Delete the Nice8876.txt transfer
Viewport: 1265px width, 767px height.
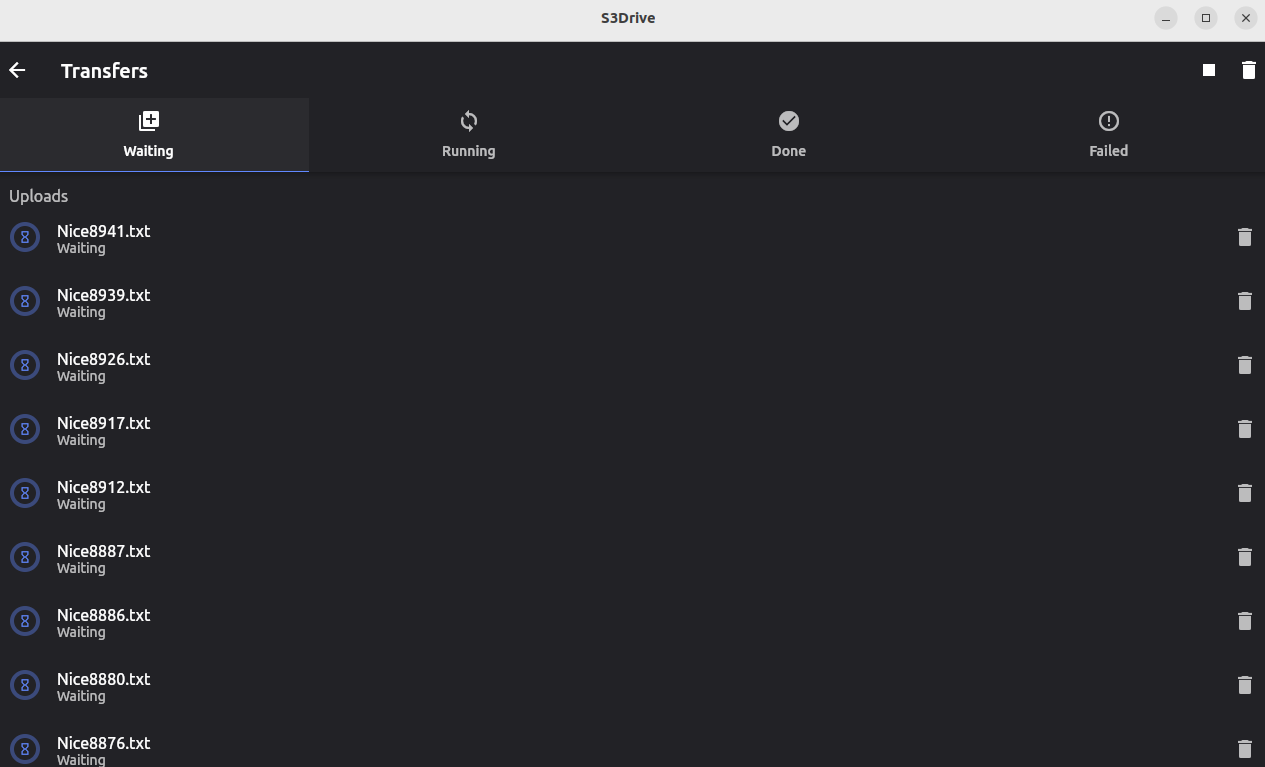tap(1245, 749)
